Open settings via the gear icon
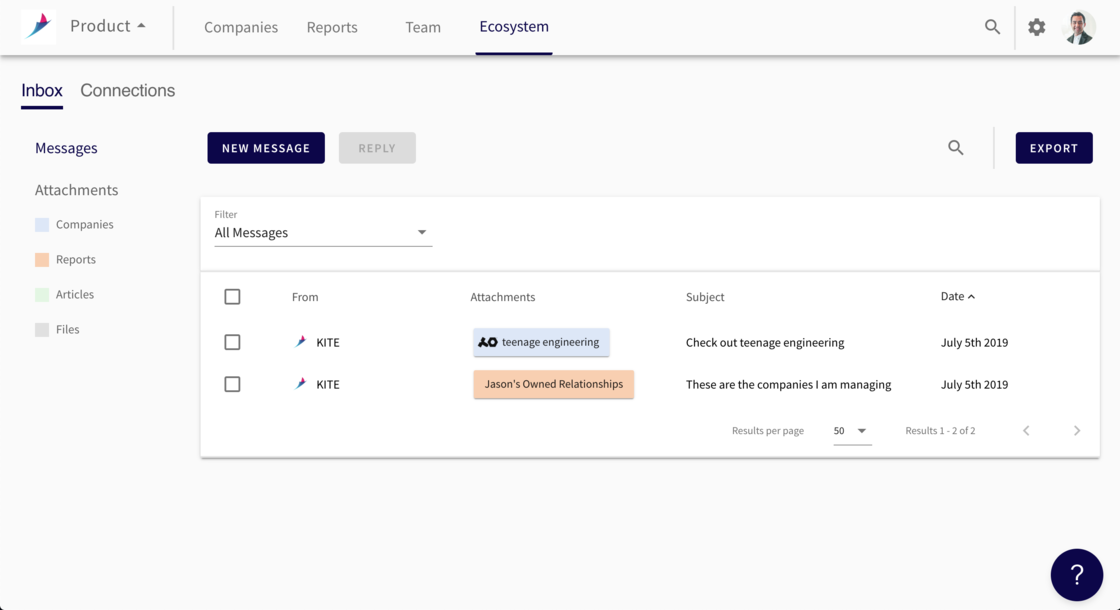The height and width of the screenshot is (610, 1120). [x=1037, y=27]
